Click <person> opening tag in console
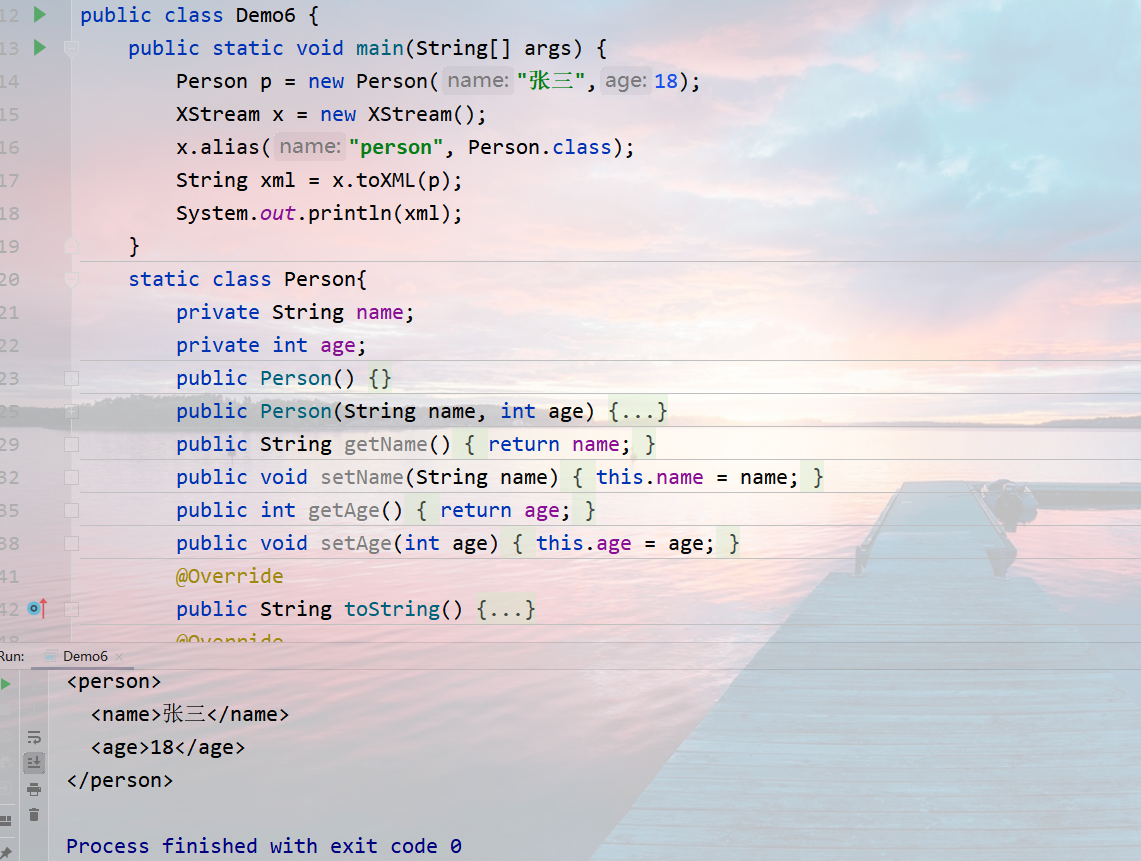The width and height of the screenshot is (1141, 861). (114, 681)
